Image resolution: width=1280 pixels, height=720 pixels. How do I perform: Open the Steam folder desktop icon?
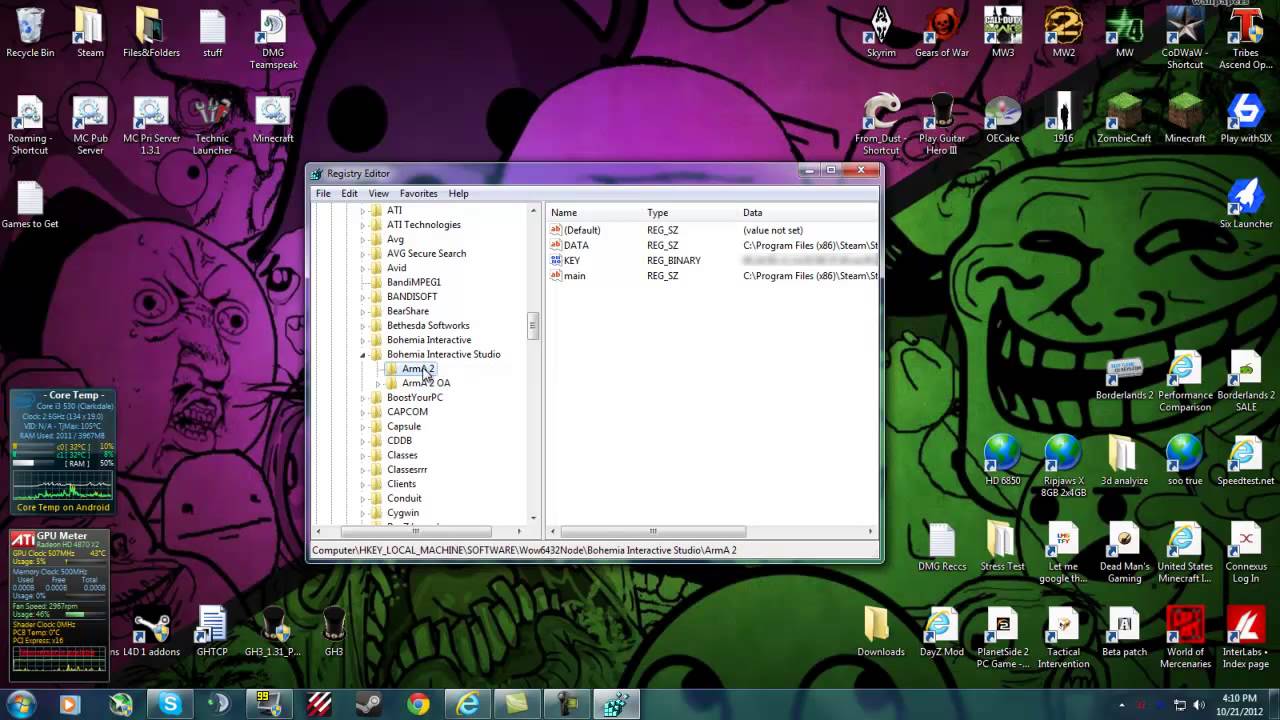pyautogui.click(x=90, y=34)
